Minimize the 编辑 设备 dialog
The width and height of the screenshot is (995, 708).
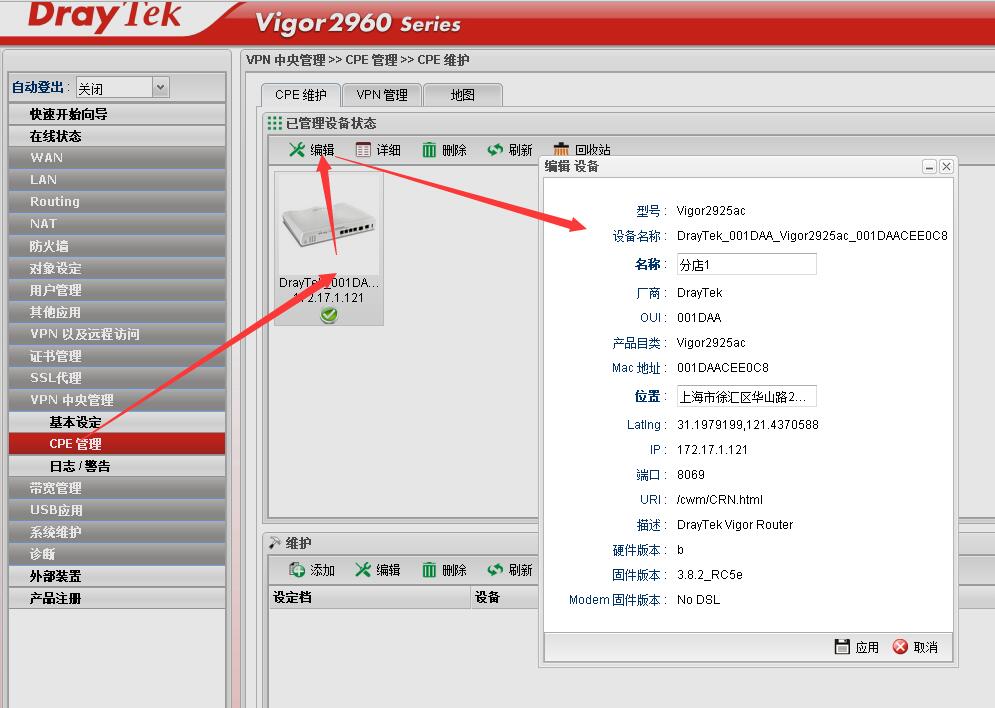pos(929,167)
